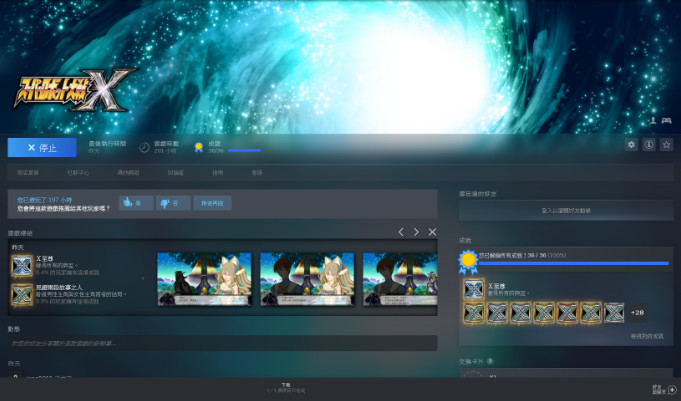Click the sun ribbon achievements badge icon
681x401 pixels.
pyautogui.click(x=468, y=262)
